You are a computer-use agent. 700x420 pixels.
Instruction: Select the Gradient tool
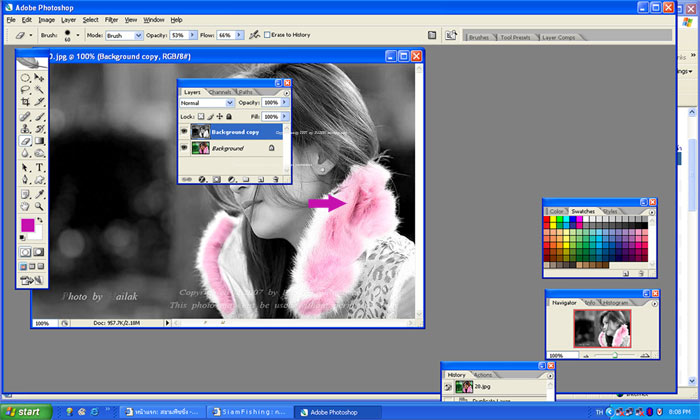(x=39, y=141)
